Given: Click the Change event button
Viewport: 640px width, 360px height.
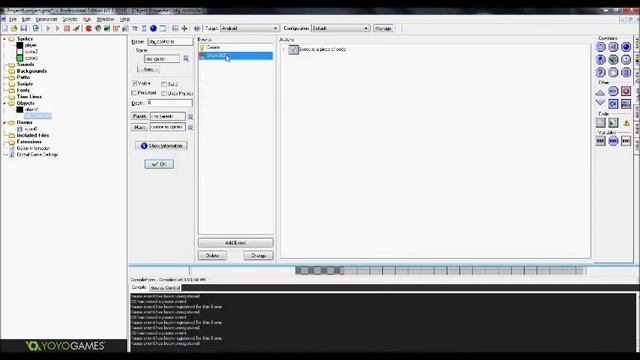Looking at the screenshot, I should coord(258,256).
